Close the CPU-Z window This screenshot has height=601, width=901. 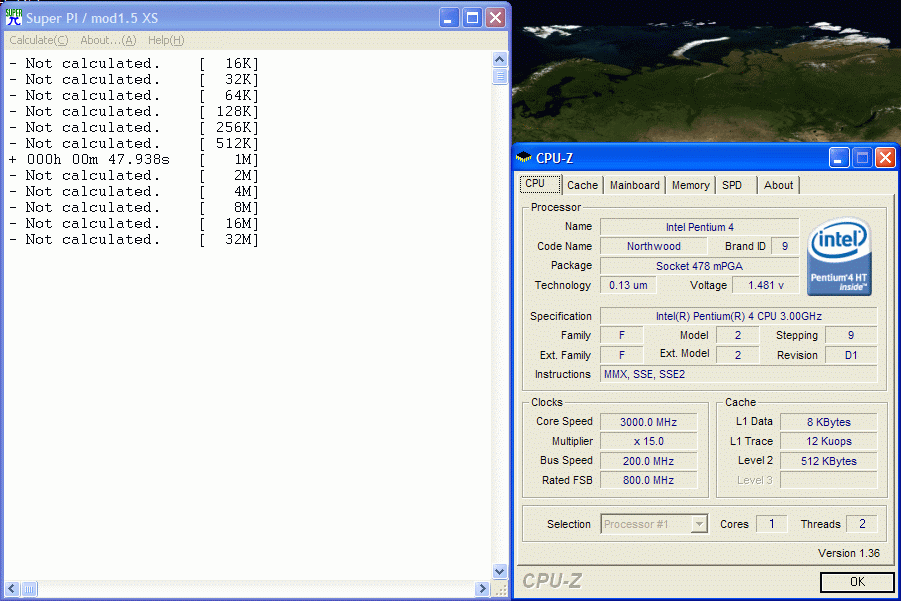[885, 157]
